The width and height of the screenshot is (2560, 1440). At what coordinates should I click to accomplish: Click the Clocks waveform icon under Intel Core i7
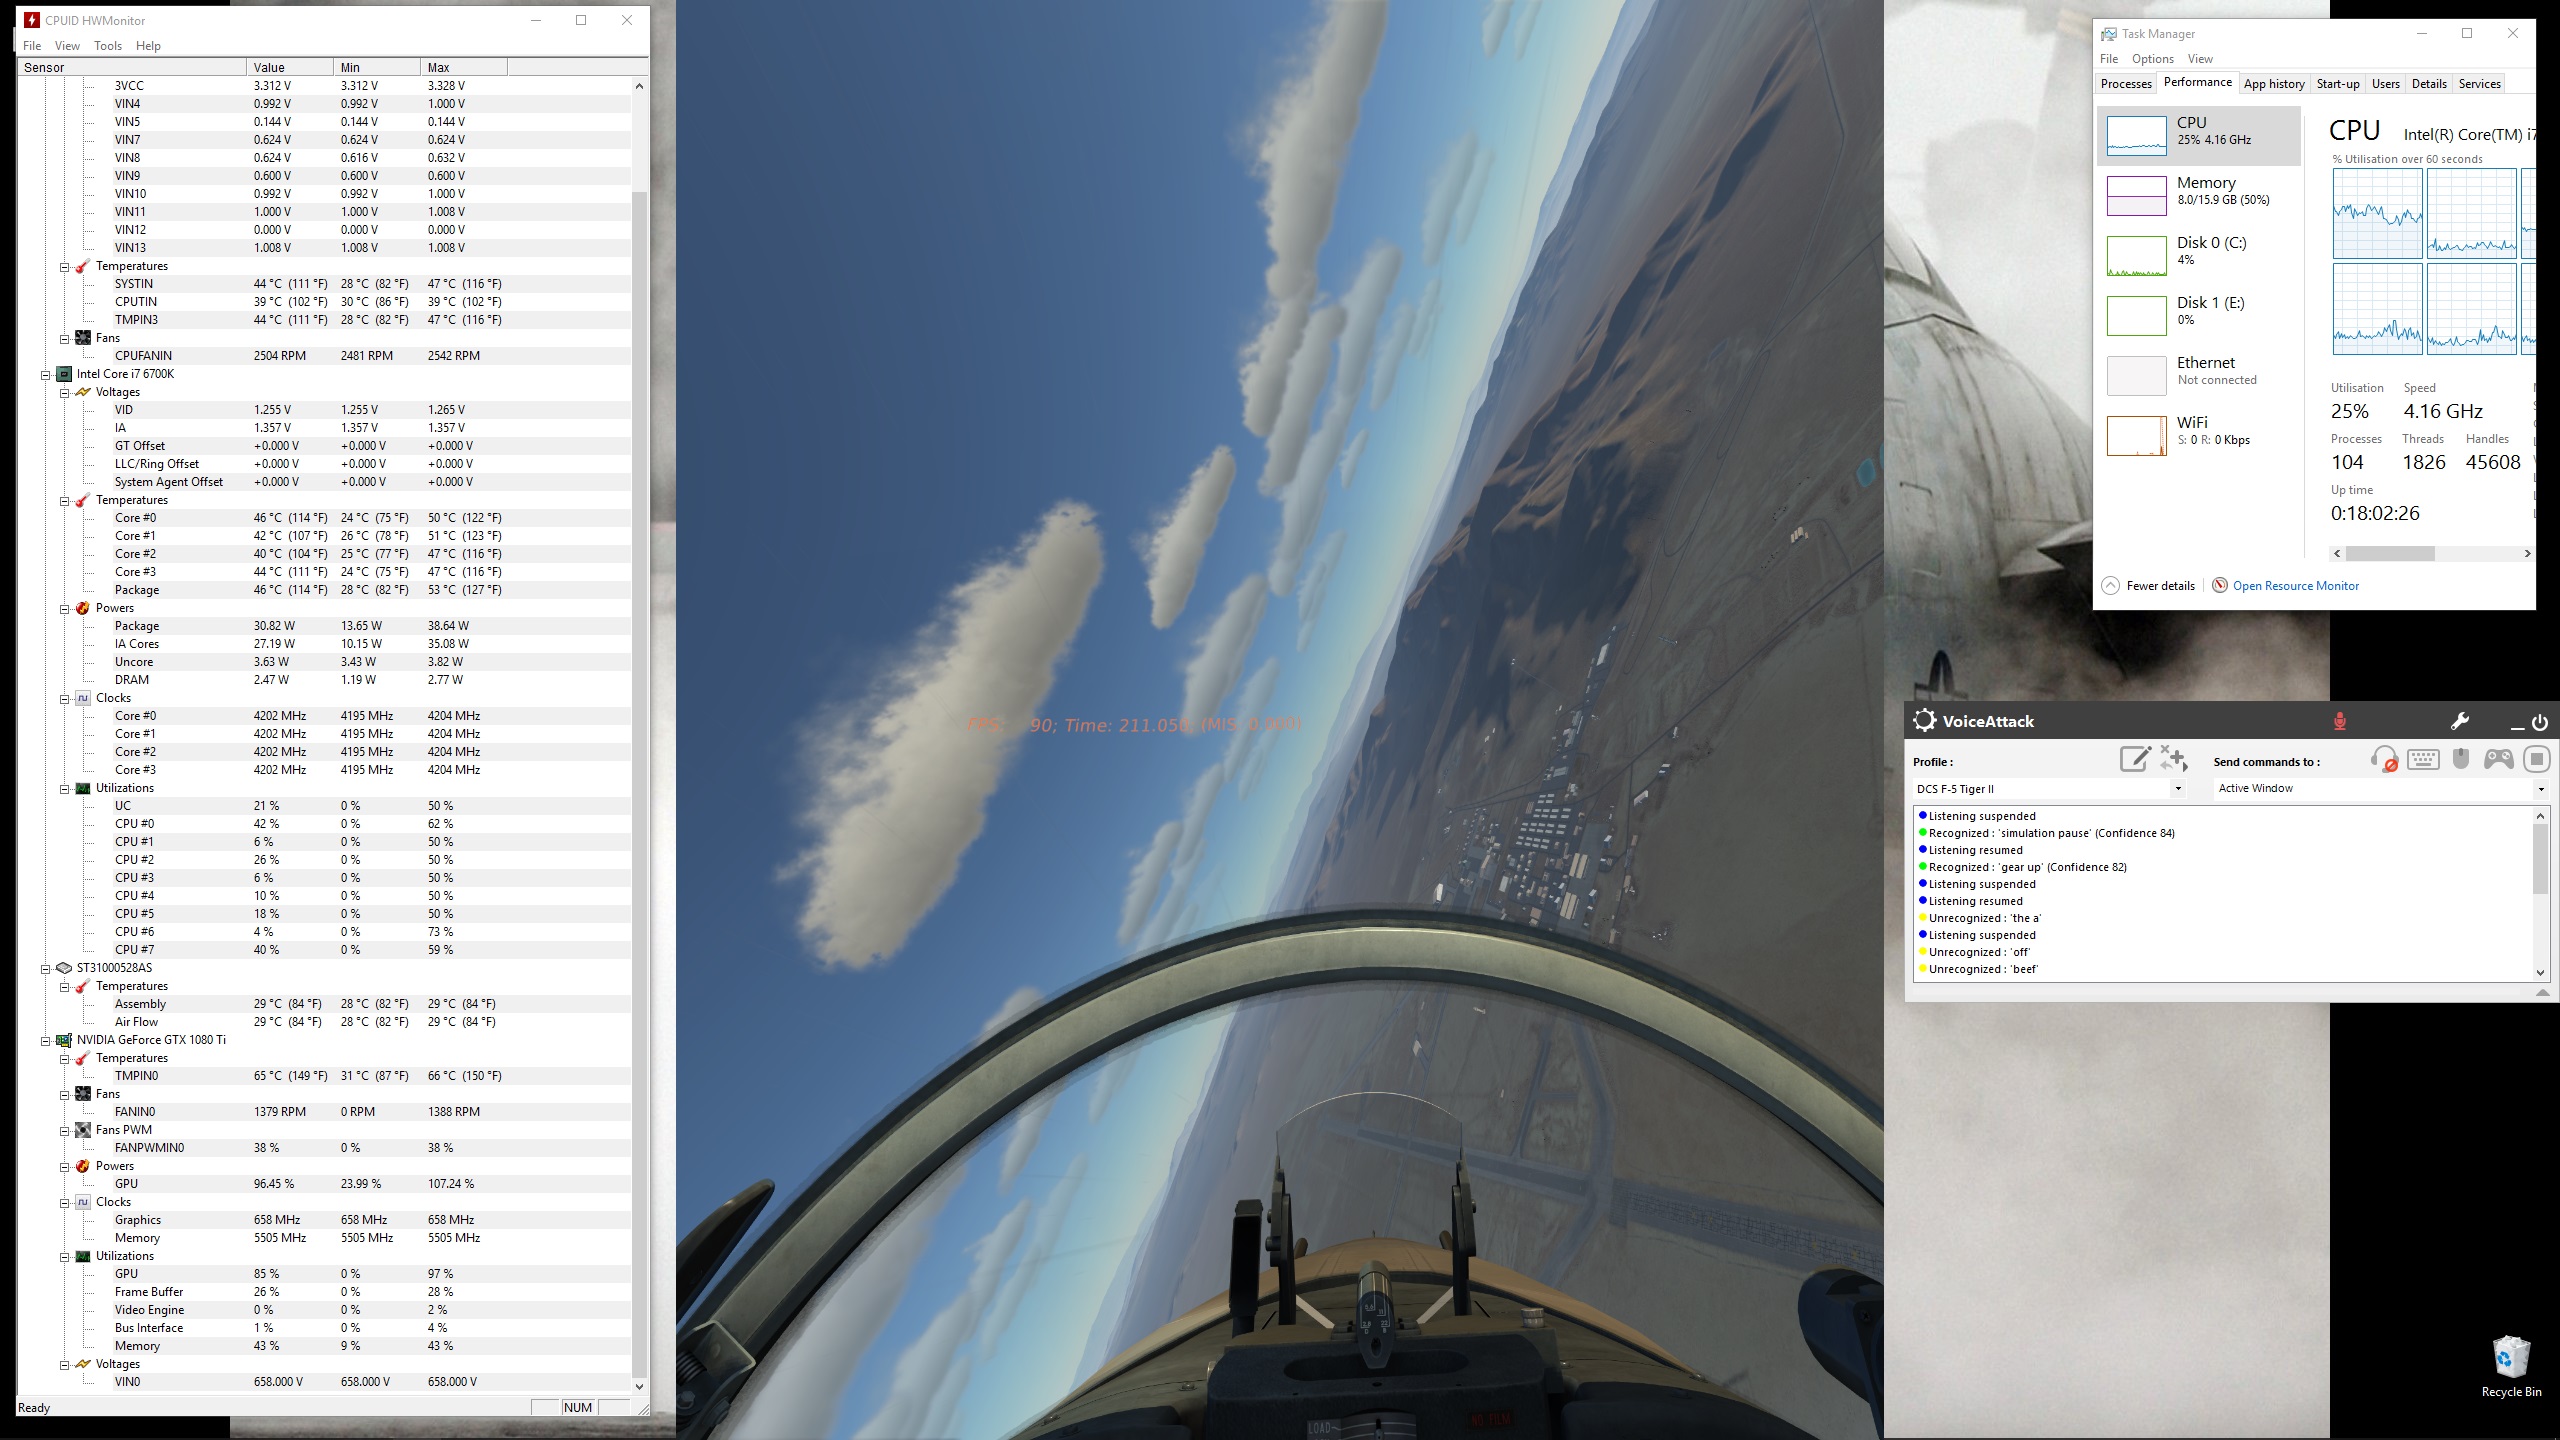83,698
